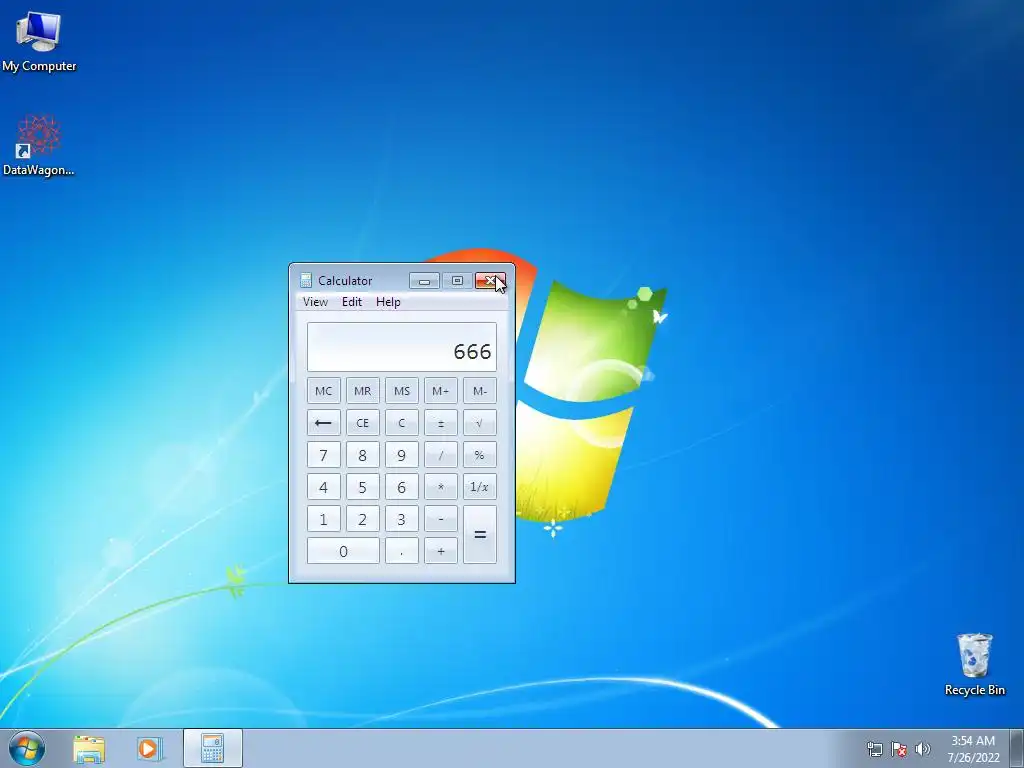Click digit 5 on the keypad

362,487
